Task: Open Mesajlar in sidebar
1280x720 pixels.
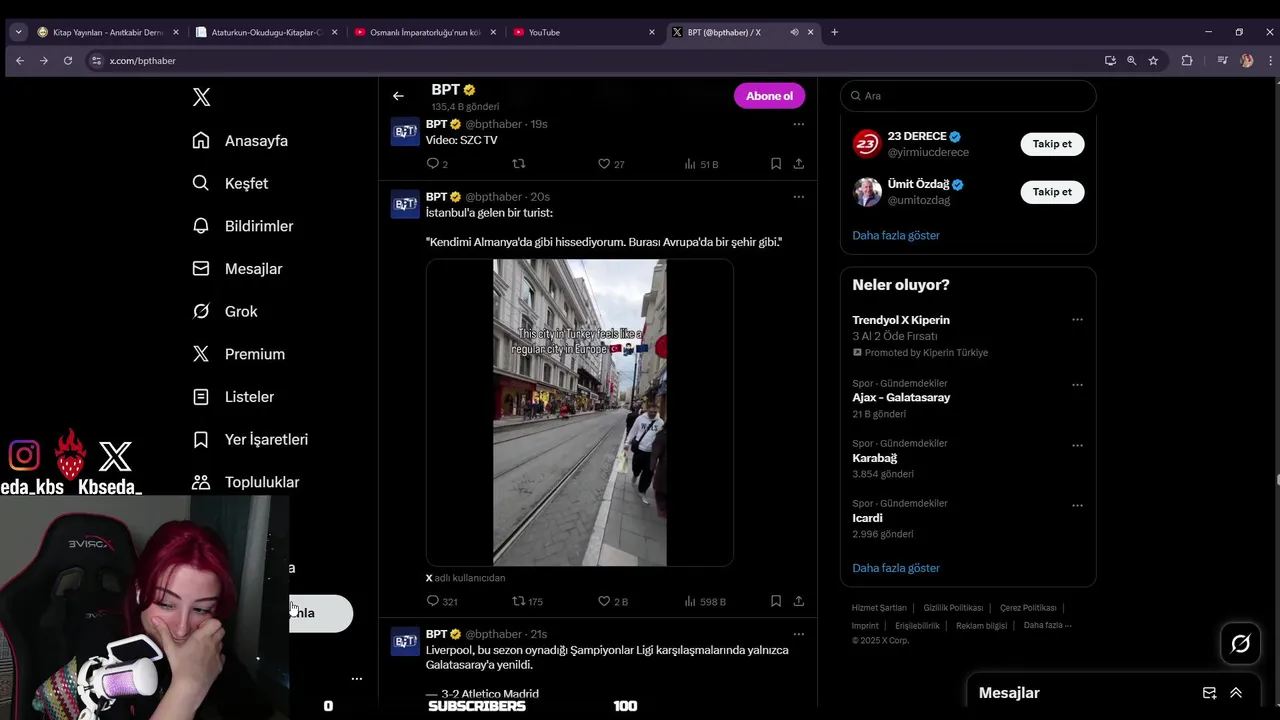Action: point(237,269)
